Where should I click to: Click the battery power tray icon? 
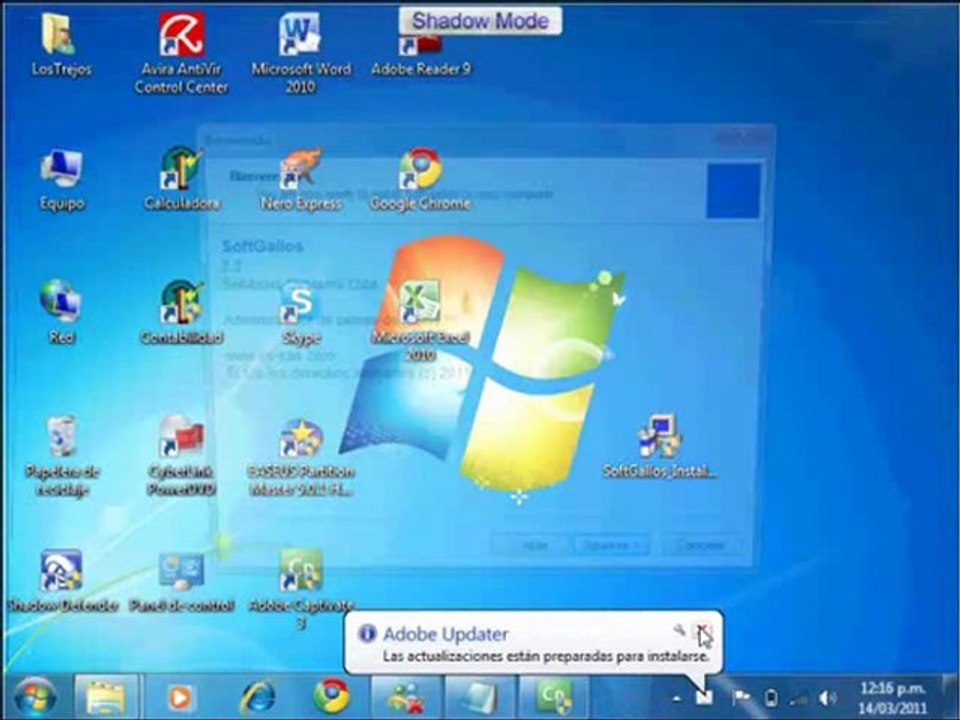pyautogui.click(x=771, y=697)
